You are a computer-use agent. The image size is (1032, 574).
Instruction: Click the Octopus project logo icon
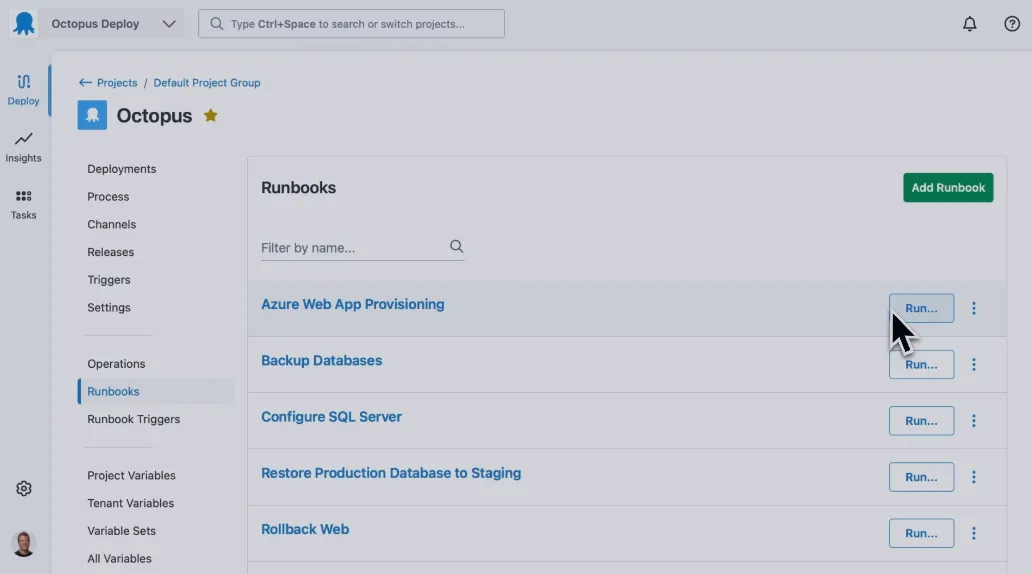tap(92, 116)
